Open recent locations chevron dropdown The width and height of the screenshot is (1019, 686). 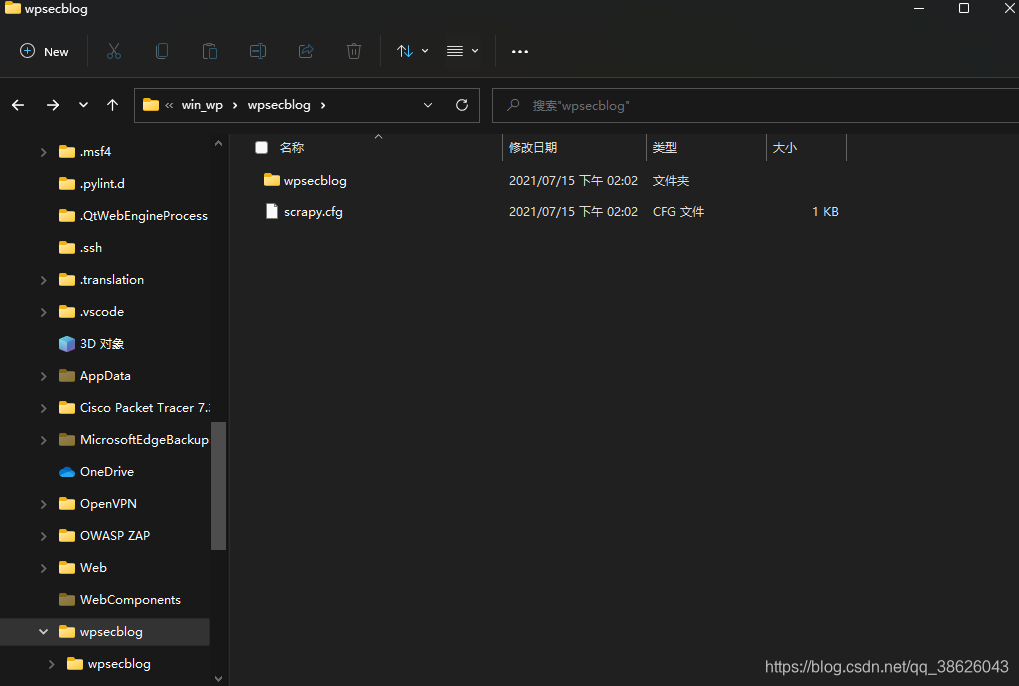coord(83,105)
